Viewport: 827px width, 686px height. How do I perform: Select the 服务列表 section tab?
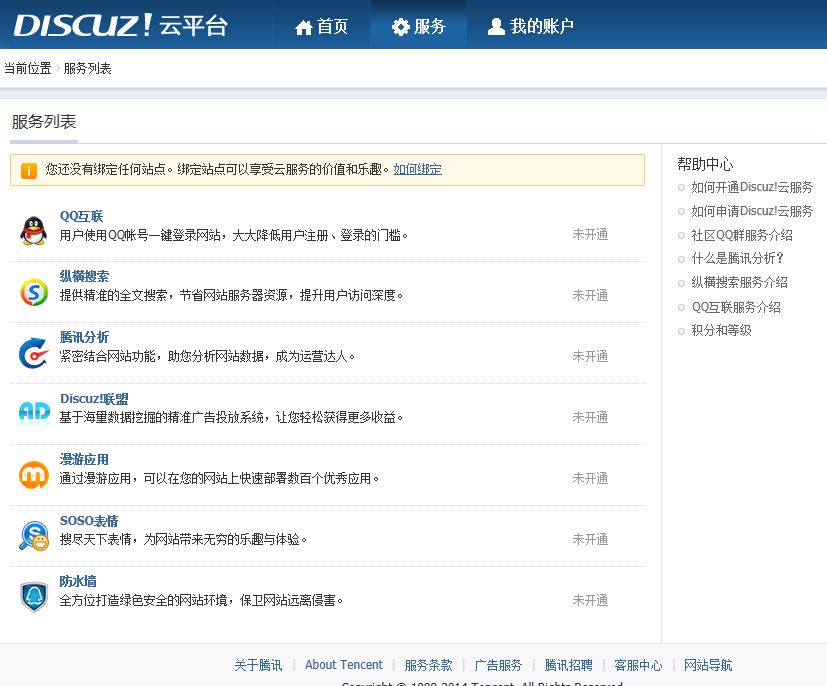[44, 122]
